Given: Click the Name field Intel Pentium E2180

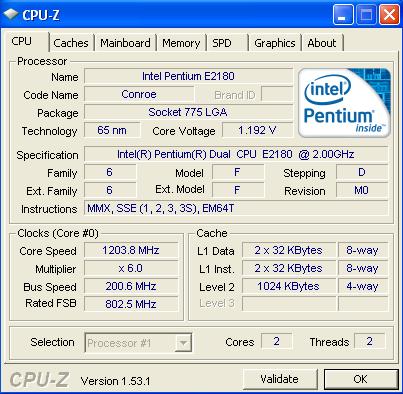Looking at the screenshot, I should pyautogui.click(x=188, y=76).
